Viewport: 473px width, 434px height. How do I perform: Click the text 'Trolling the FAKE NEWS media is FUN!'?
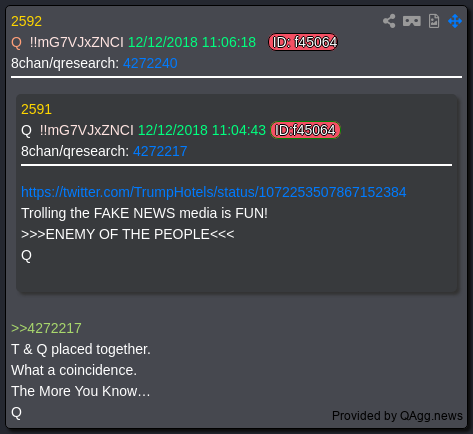coord(144,213)
